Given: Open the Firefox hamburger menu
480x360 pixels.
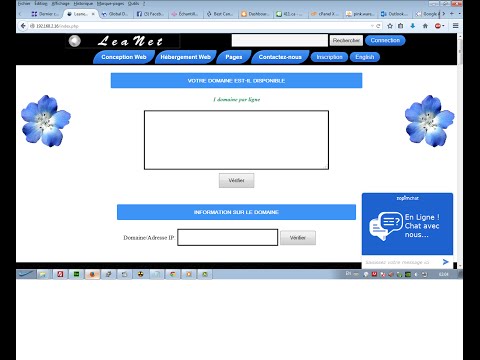Looking at the screenshot, I should click(455, 26).
